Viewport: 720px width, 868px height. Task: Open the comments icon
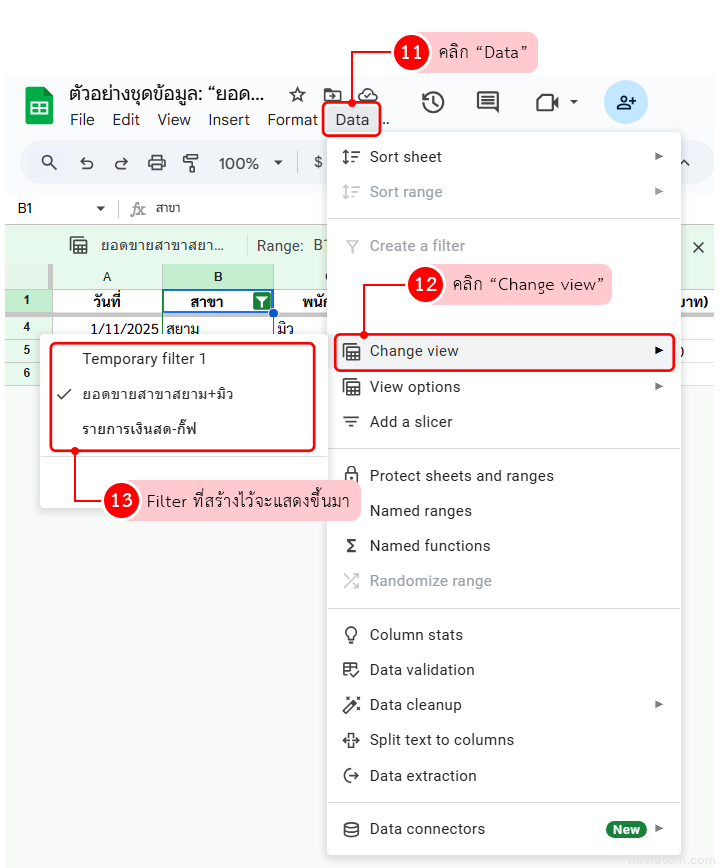tap(488, 102)
